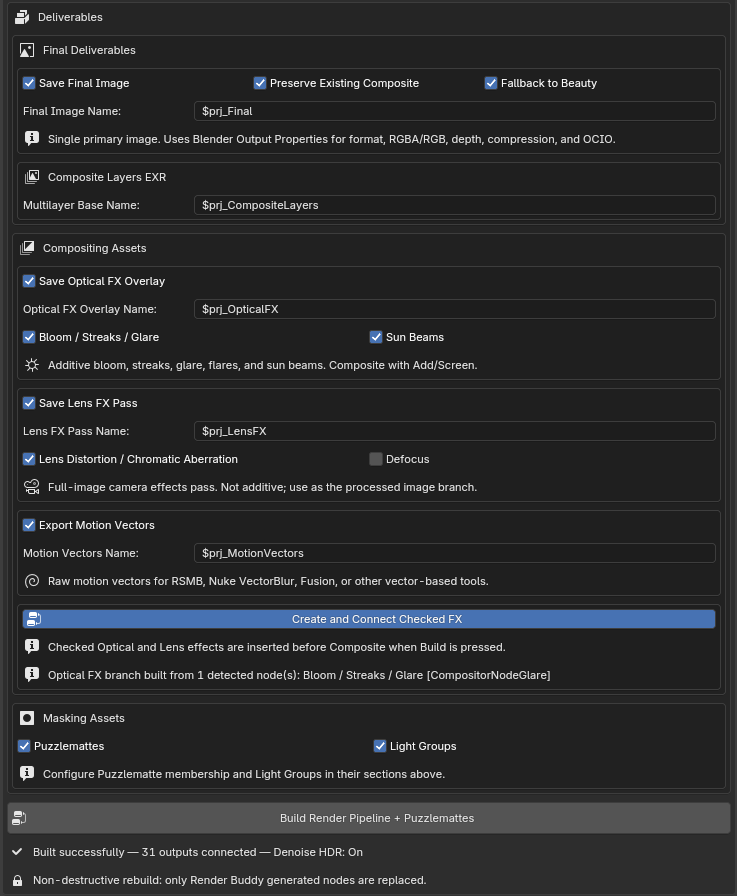Enable the Defocus checkbox

click(x=376, y=459)
